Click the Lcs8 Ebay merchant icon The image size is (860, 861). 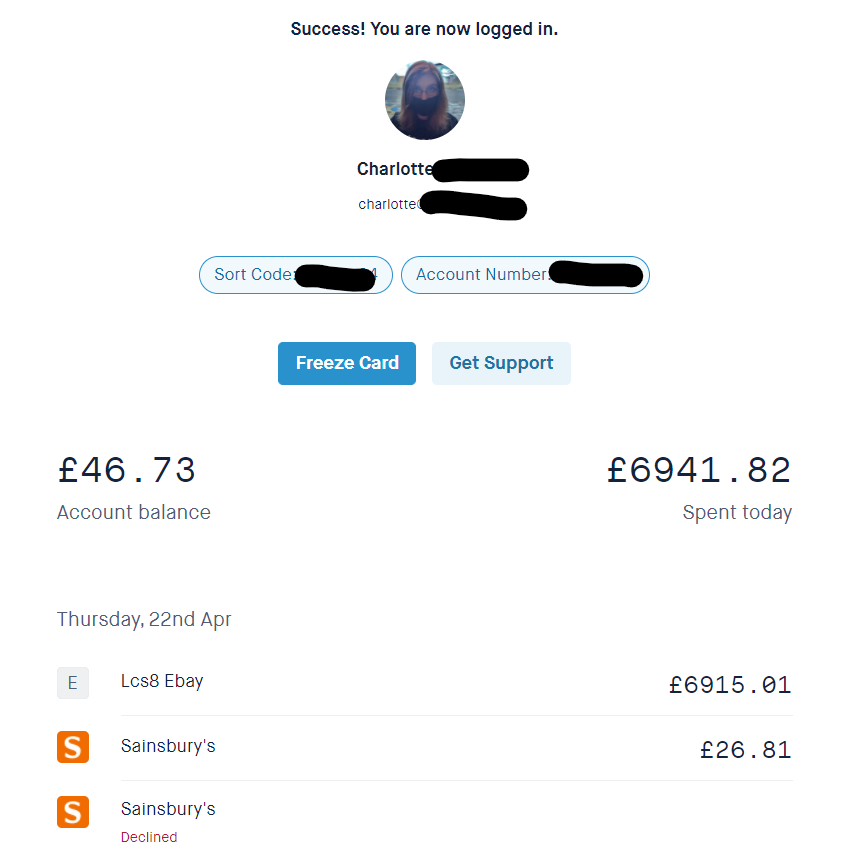(73, 683)
